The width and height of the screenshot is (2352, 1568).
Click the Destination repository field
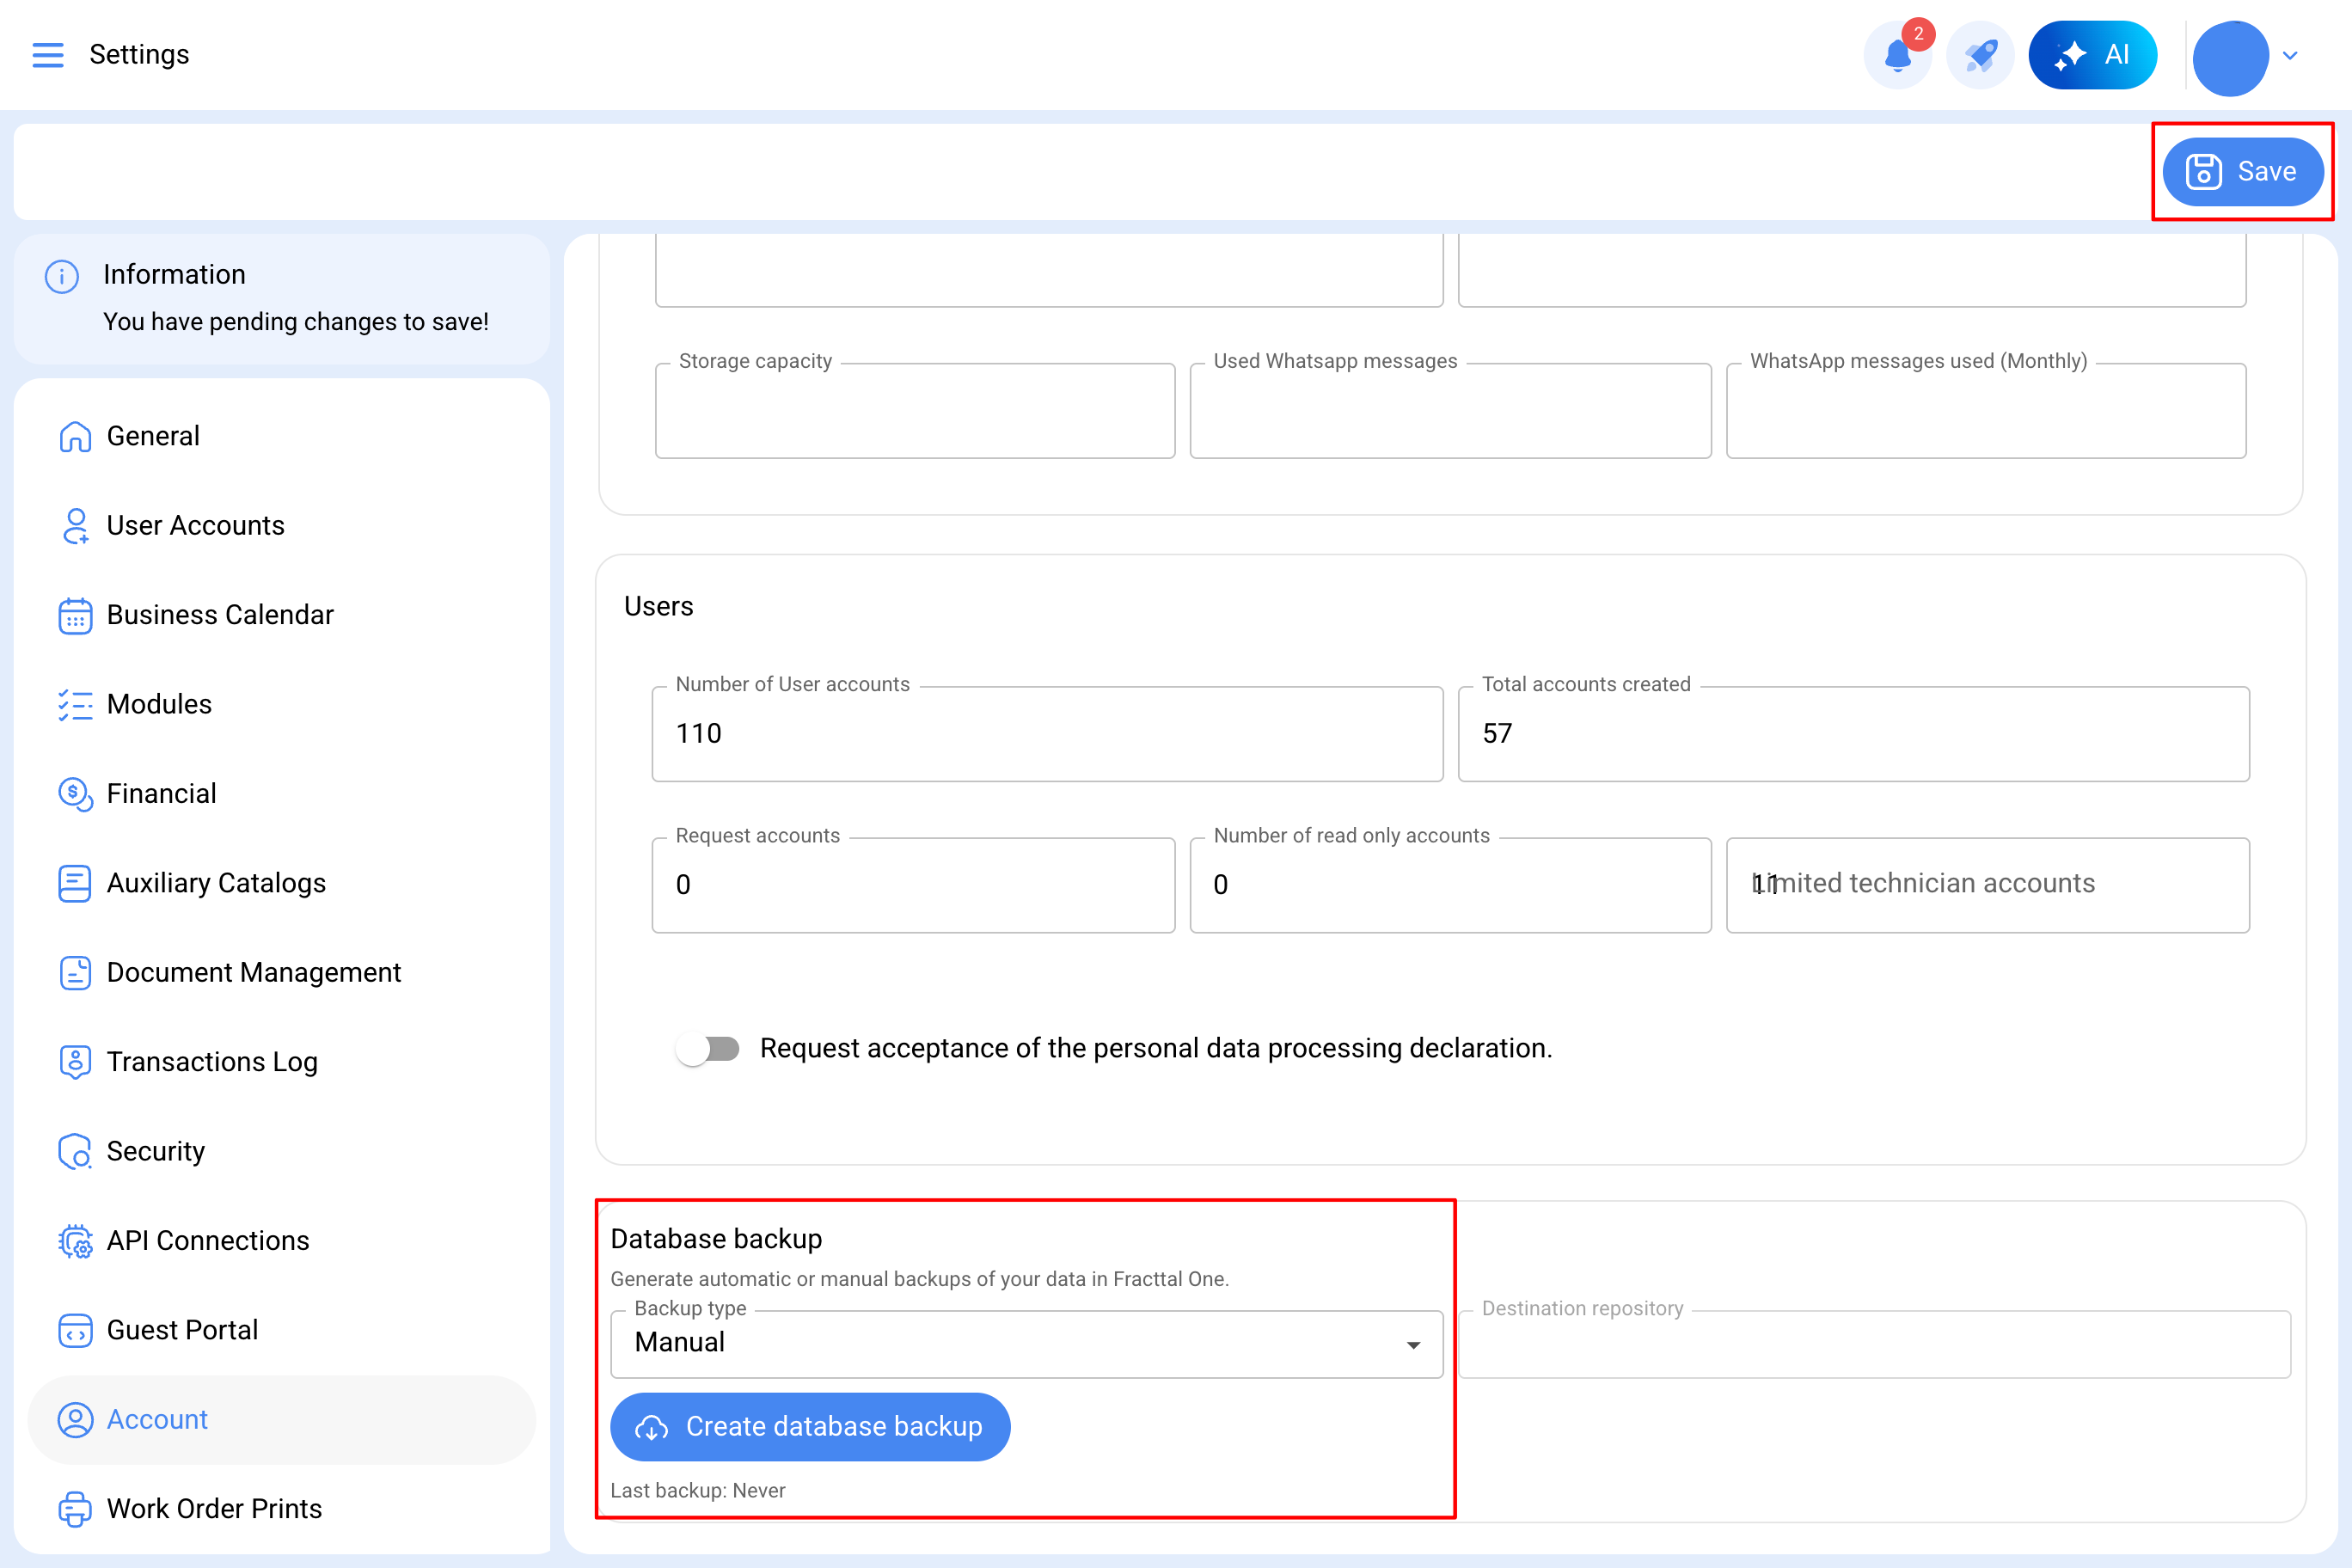1873,1345
